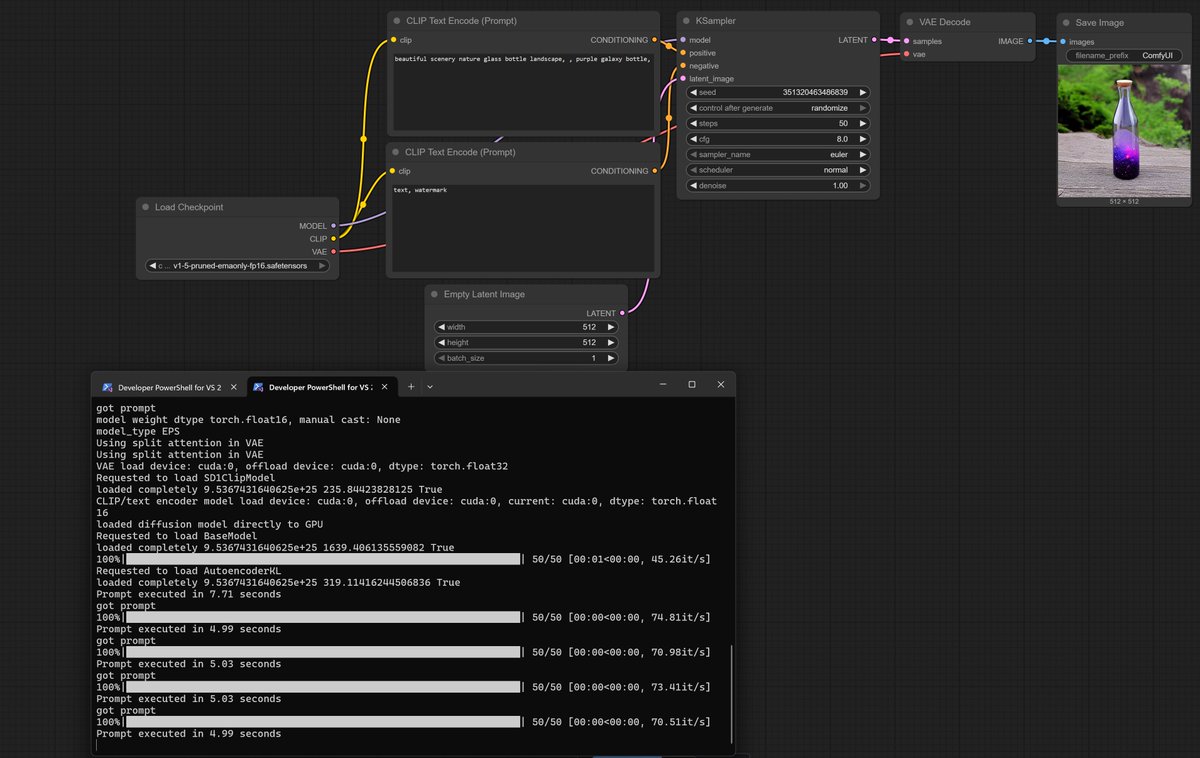Click the MODEL output slot on Load Checkpoint
Screen dimensions: 1200x758
click(x=333, y=226)
